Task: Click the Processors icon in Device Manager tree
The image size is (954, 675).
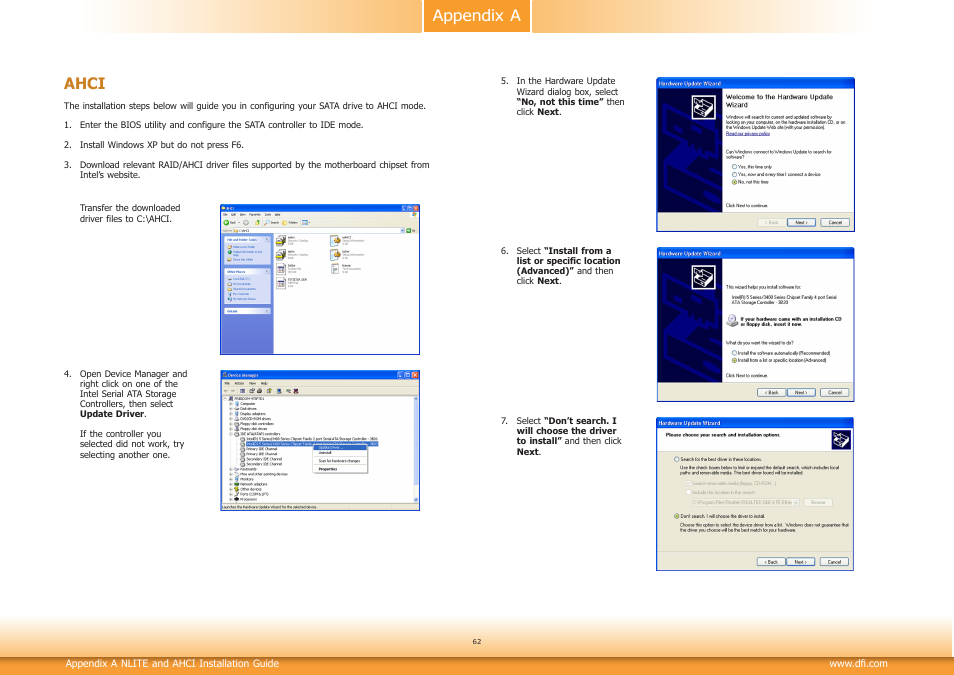Action: click(237, 499)
